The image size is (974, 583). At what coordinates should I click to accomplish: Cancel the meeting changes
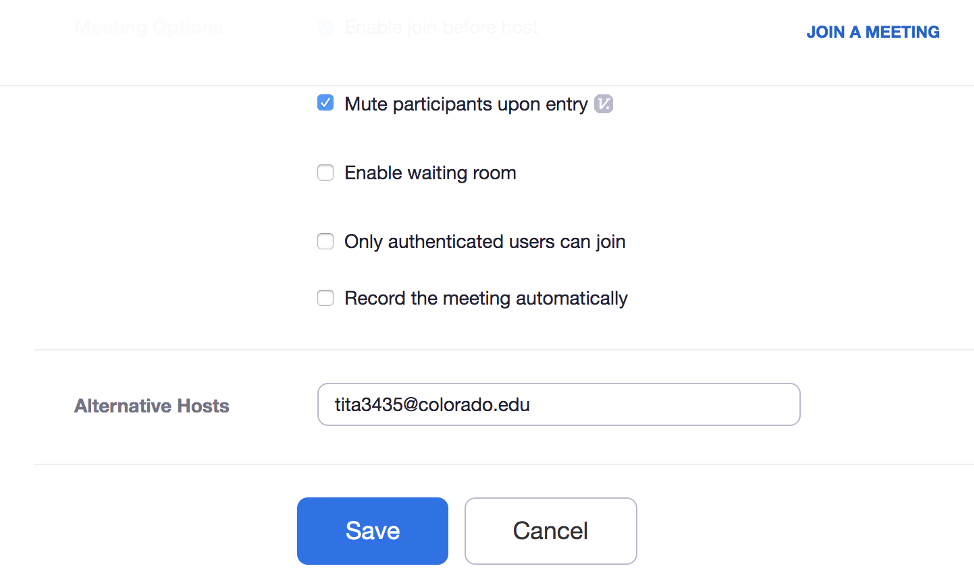coord(550,531)
